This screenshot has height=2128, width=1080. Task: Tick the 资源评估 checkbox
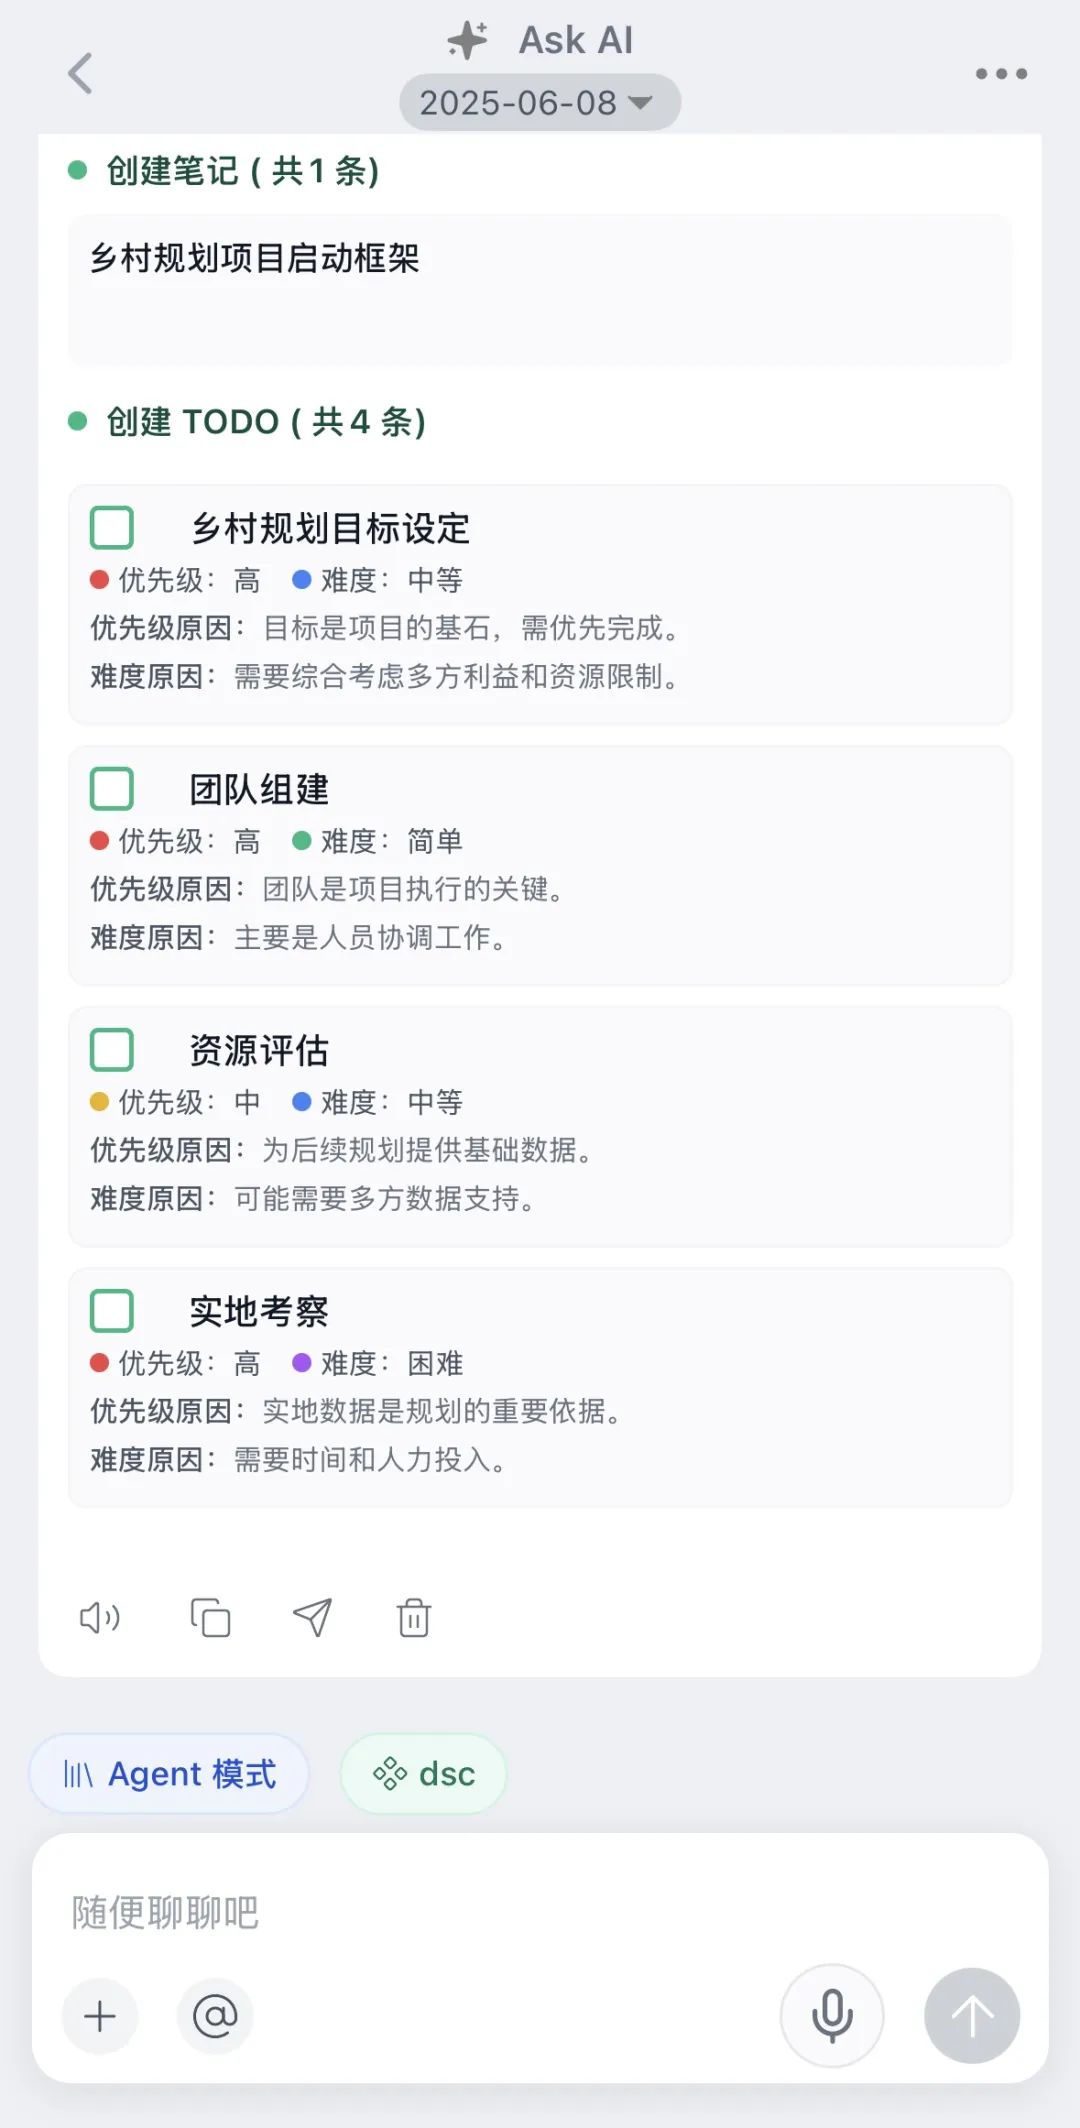click(x=112, y=1050)
